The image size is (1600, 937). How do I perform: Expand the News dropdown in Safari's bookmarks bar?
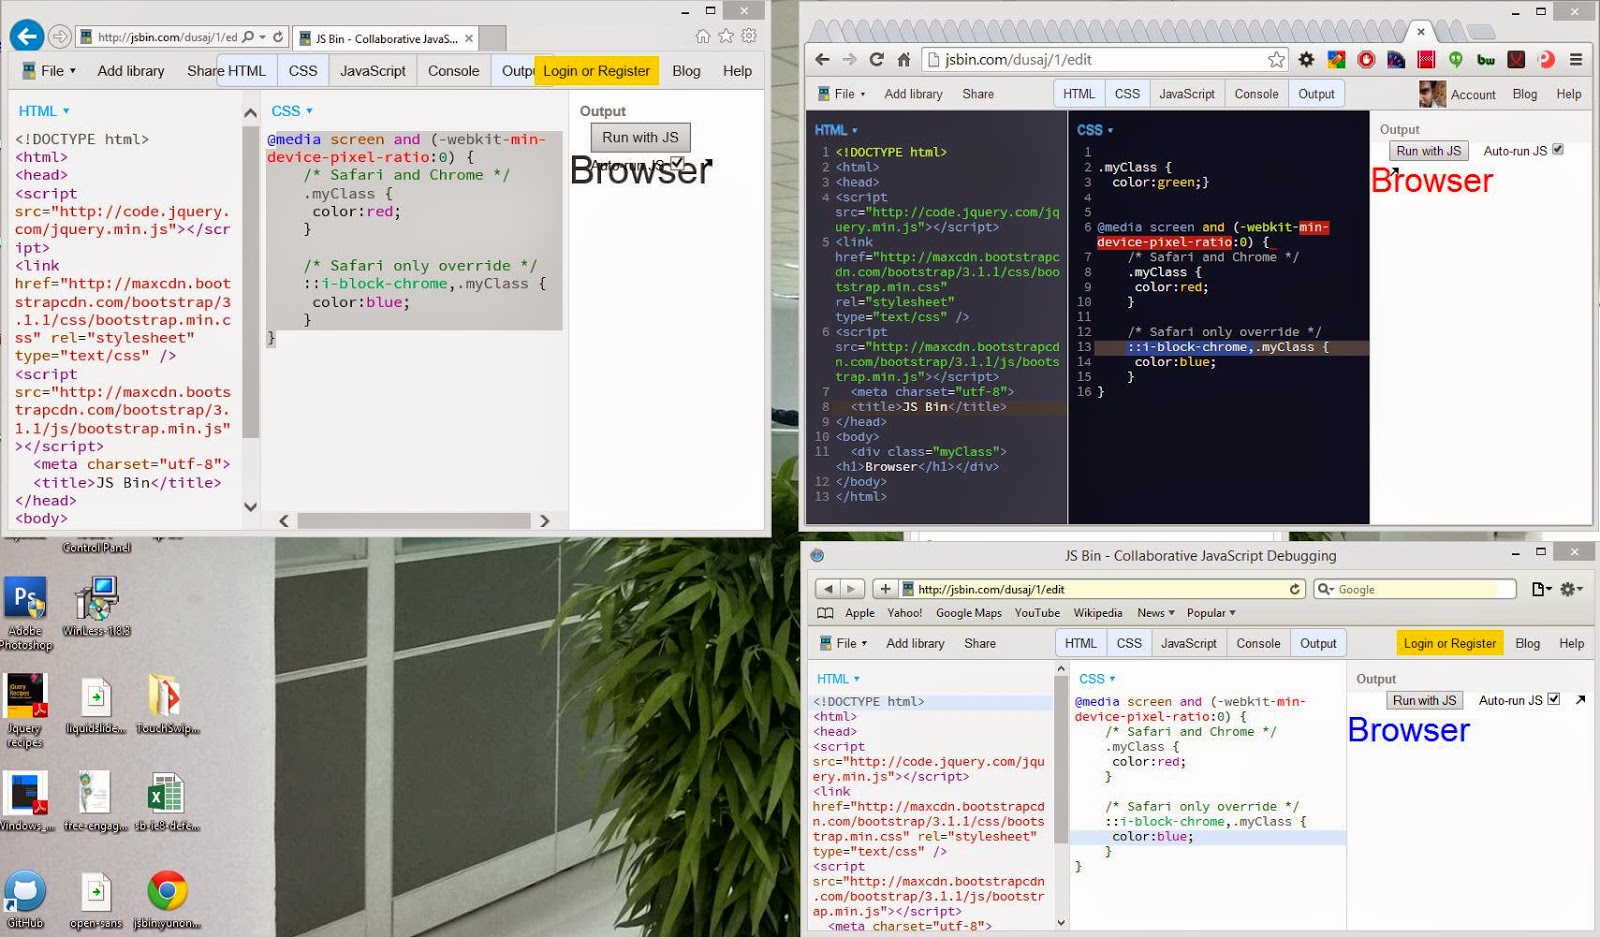[1156, 612]
